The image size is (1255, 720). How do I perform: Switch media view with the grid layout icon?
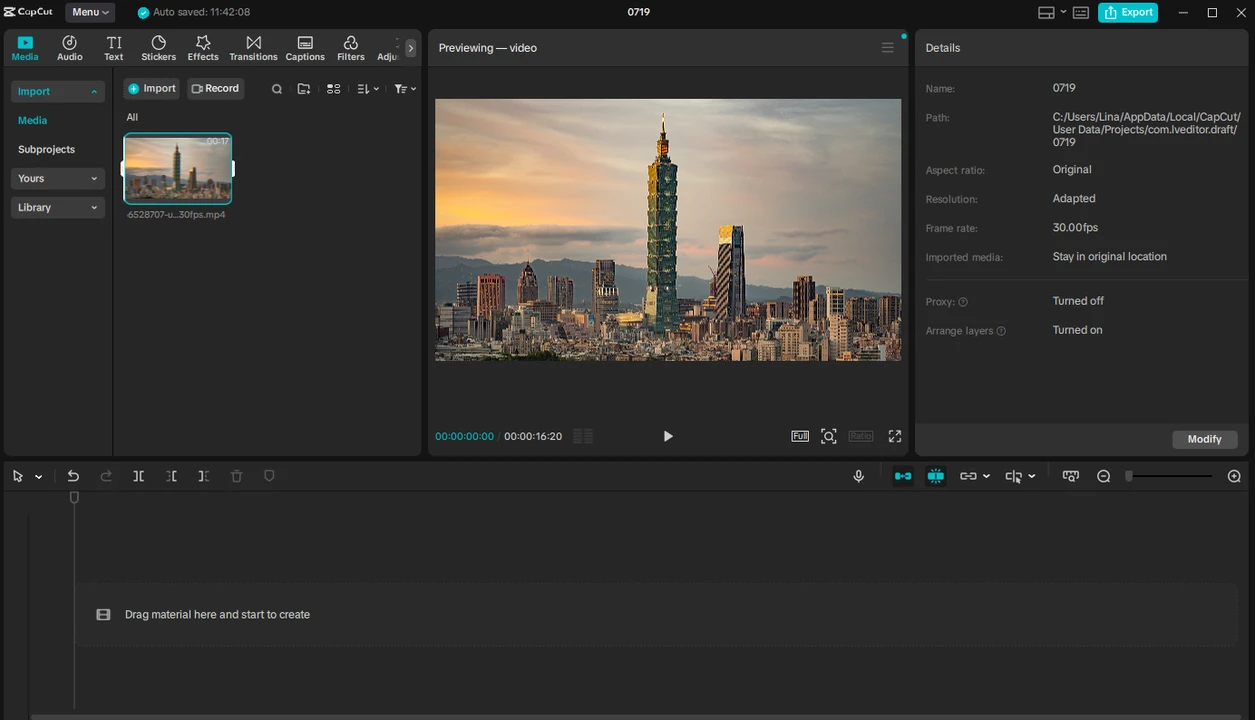coord(334,89)
